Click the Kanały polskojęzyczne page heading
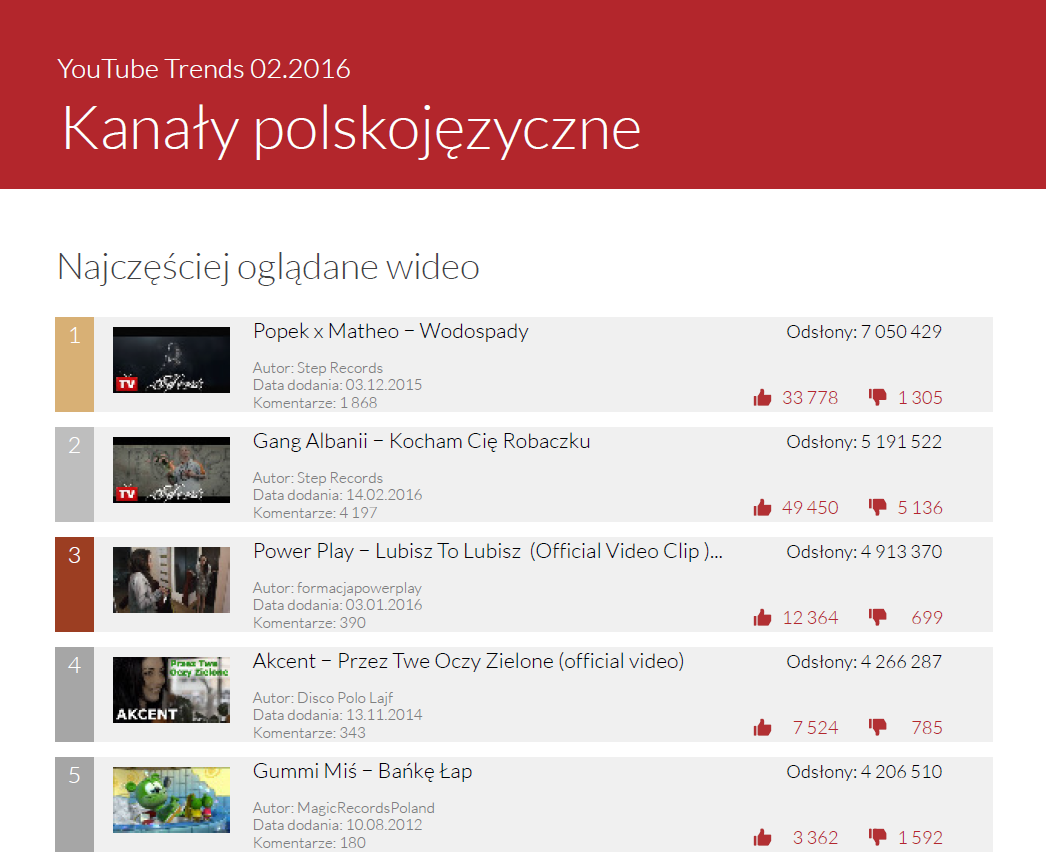This screenshot has width=1046, height=857. pos(351,128)
